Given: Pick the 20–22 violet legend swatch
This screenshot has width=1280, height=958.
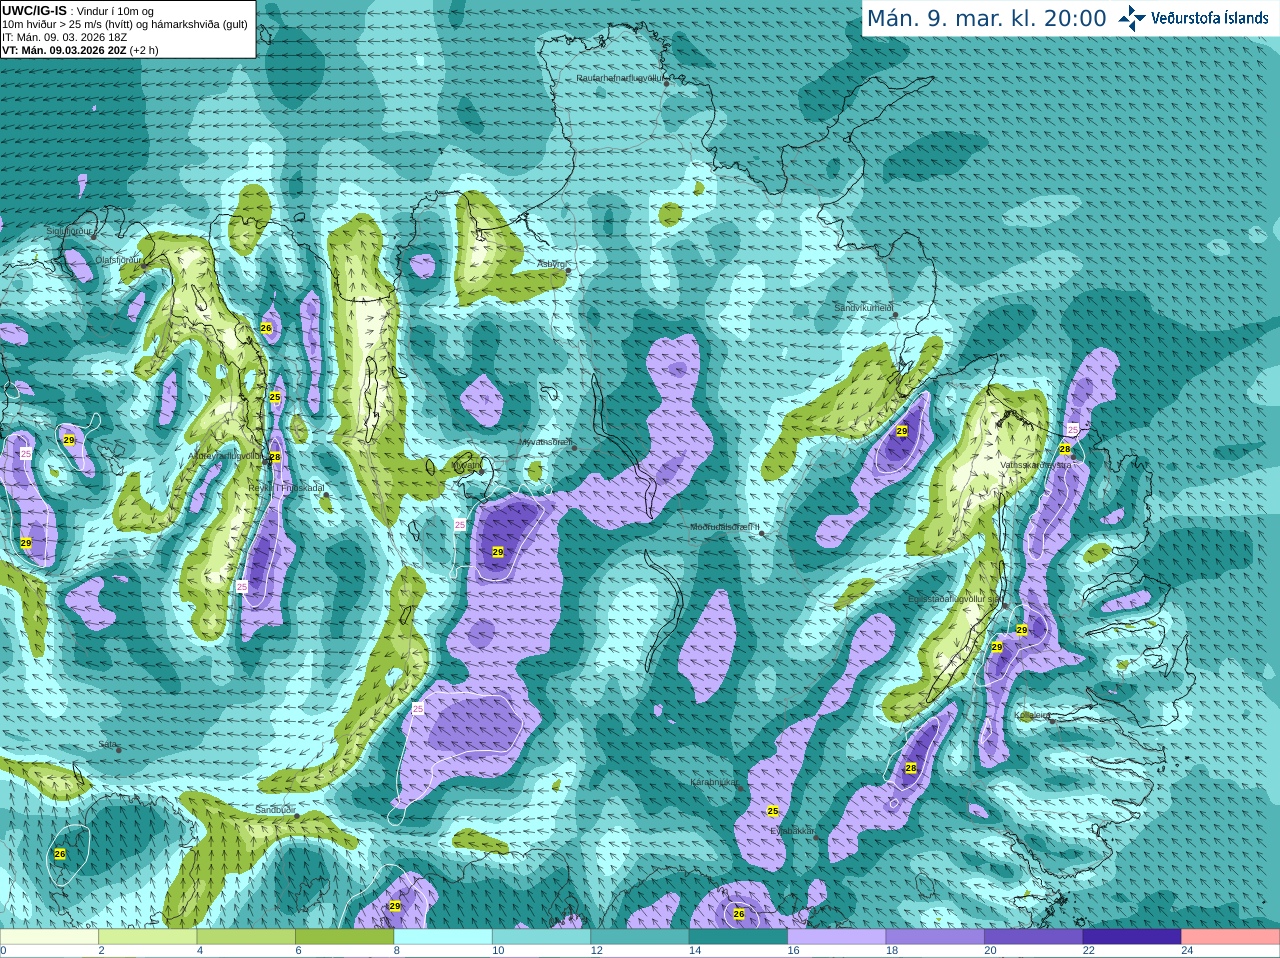Looking at the screenshot, I should pyautogui.click(x=1034, y=937).
